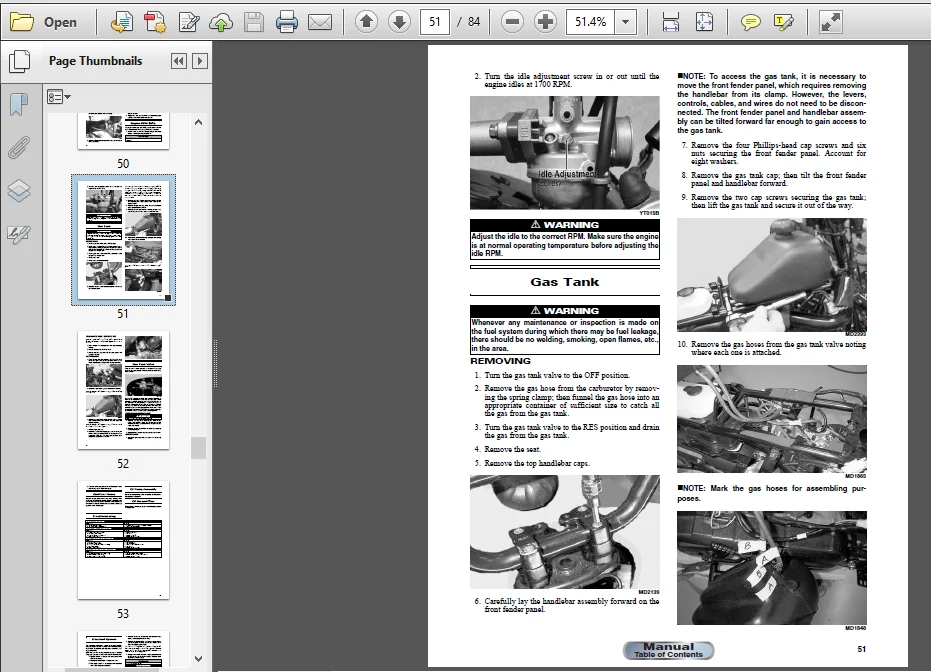Expand thumbnails panel with right arrow button
The image size is (931, 672).
click(200, 61)
